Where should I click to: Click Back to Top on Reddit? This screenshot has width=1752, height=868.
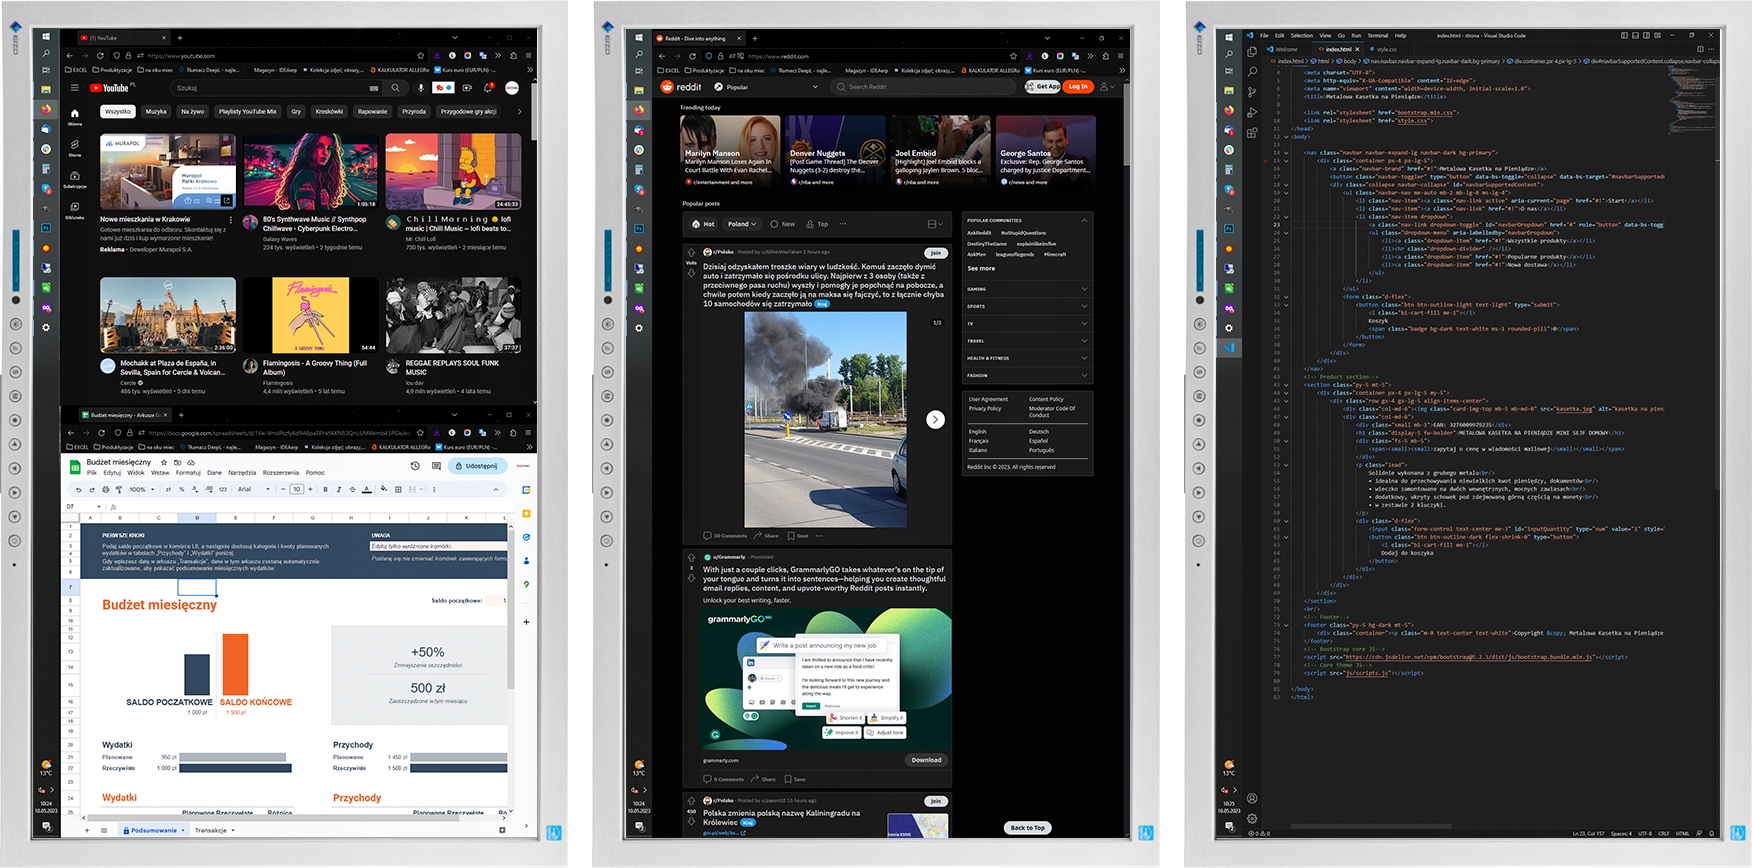[1027, 828]
